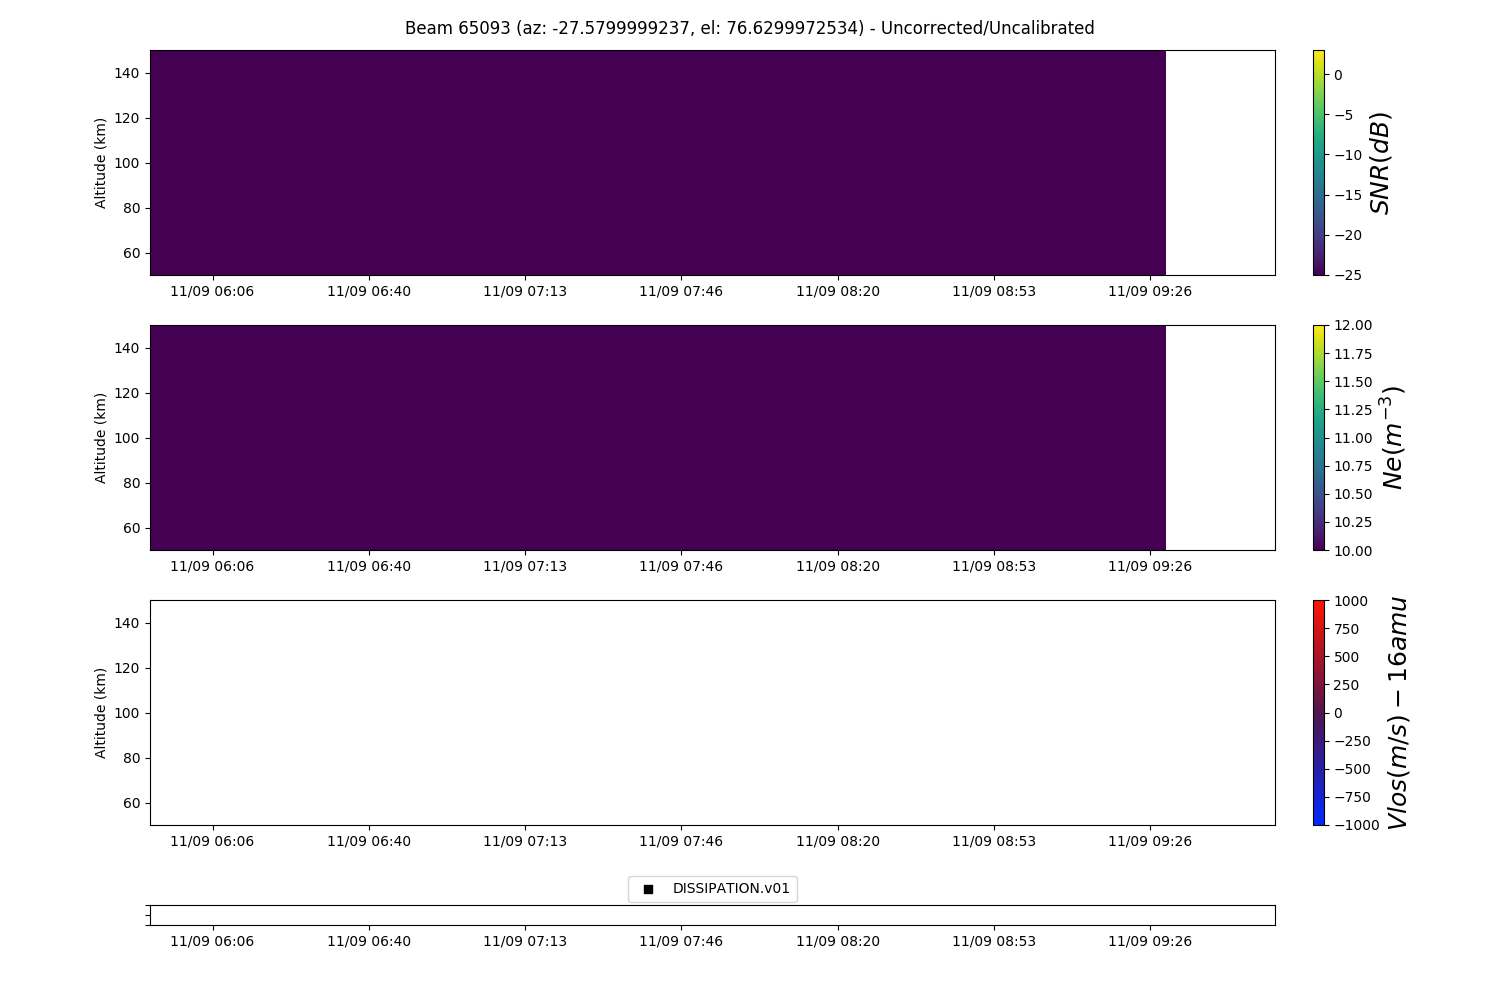Viewport: 1500px width, 1000px height.
Task: Click inside the Ne purple plot area
Action: coord(658,437)
